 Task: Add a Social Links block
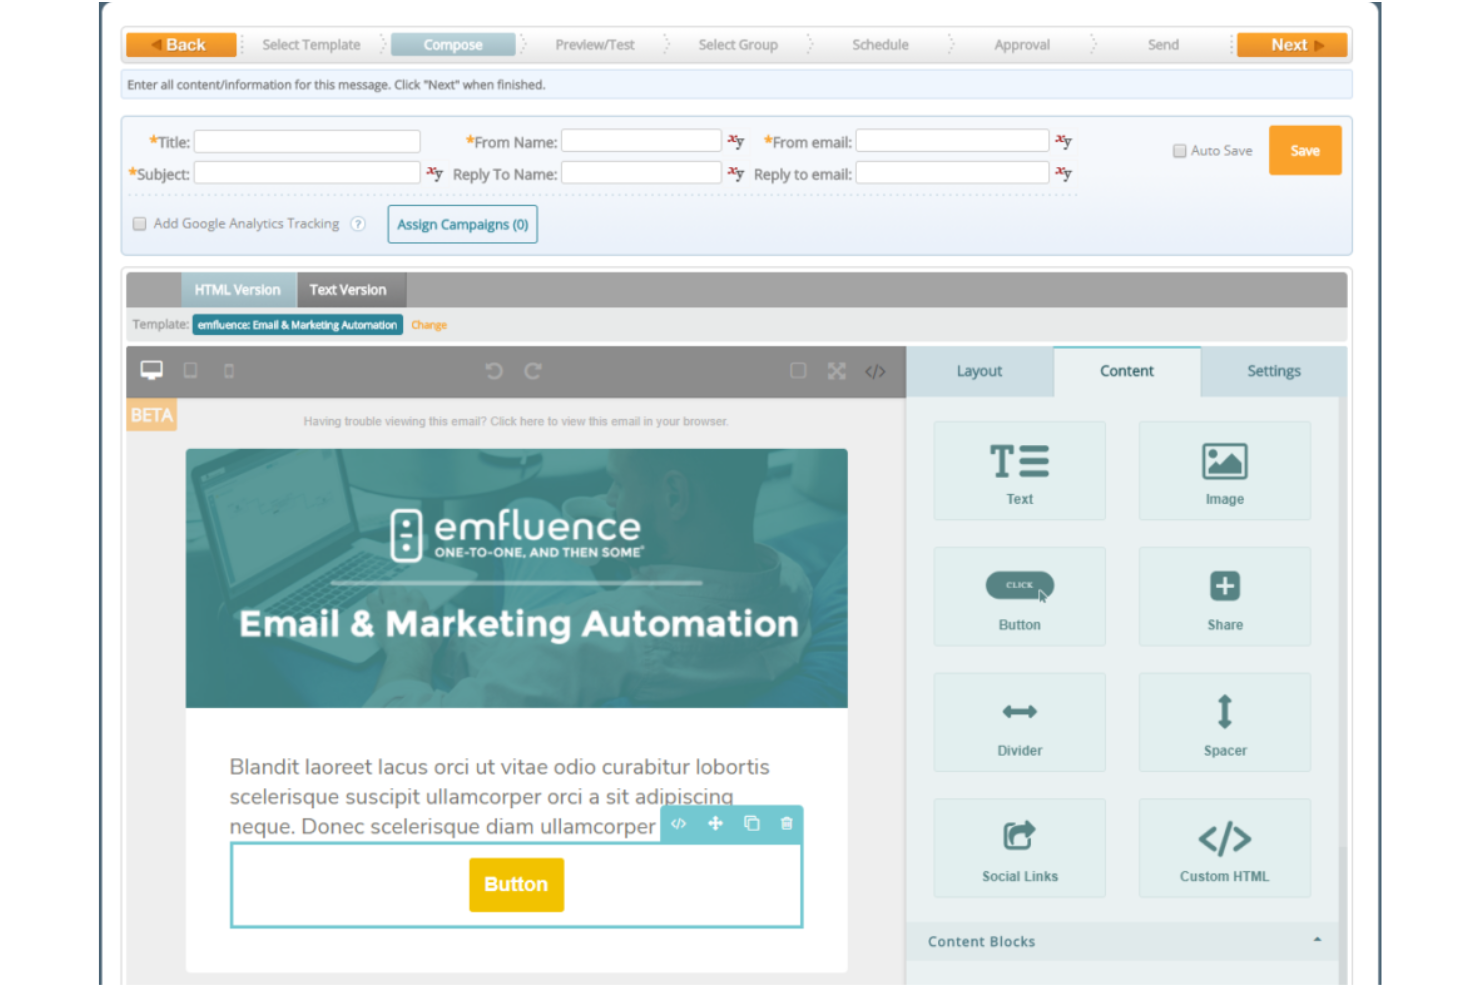coord(1019,848)
